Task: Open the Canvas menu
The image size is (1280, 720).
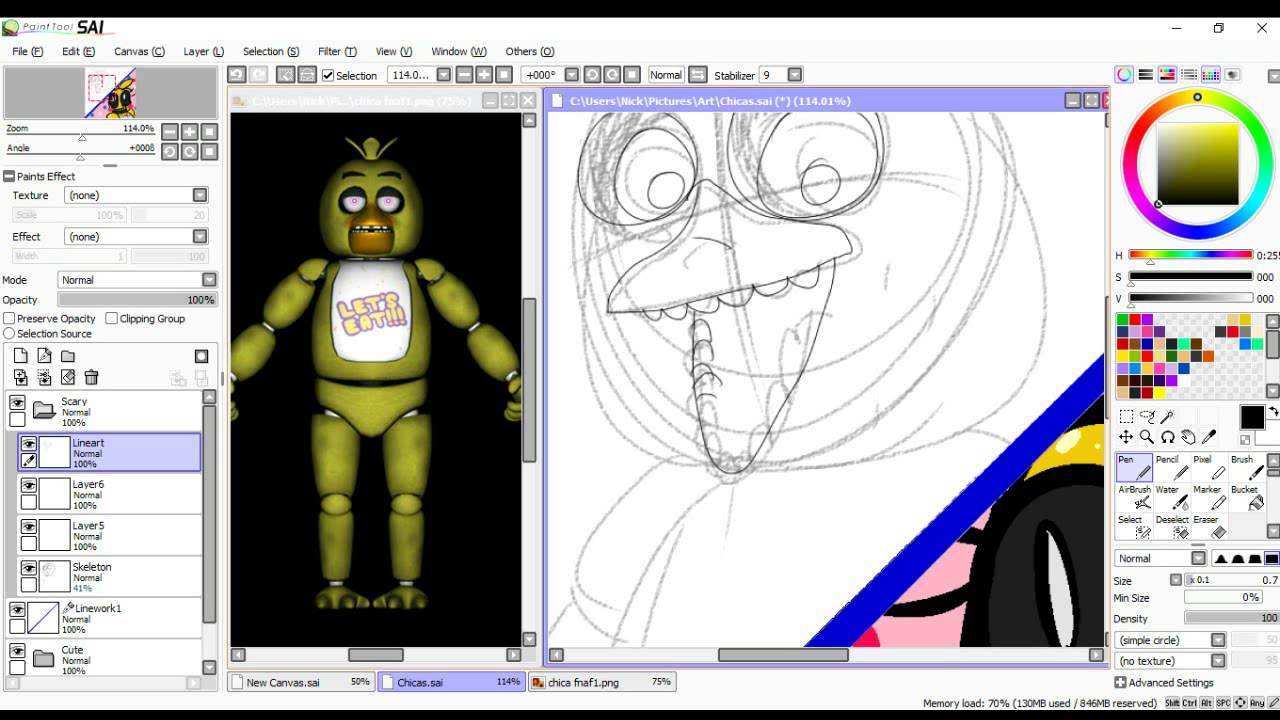Action: [139, 51]
